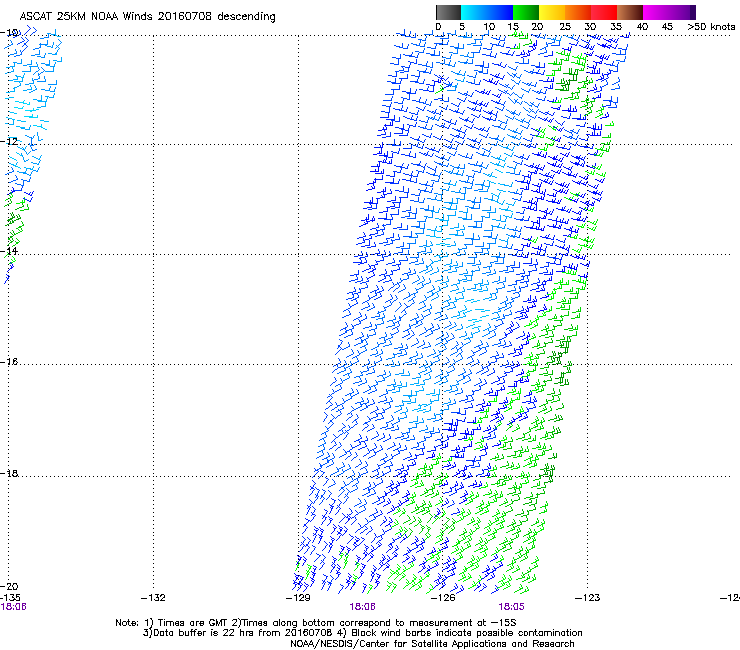
Task: Click the '40' label under the color bar
Action: click(642, 26)
